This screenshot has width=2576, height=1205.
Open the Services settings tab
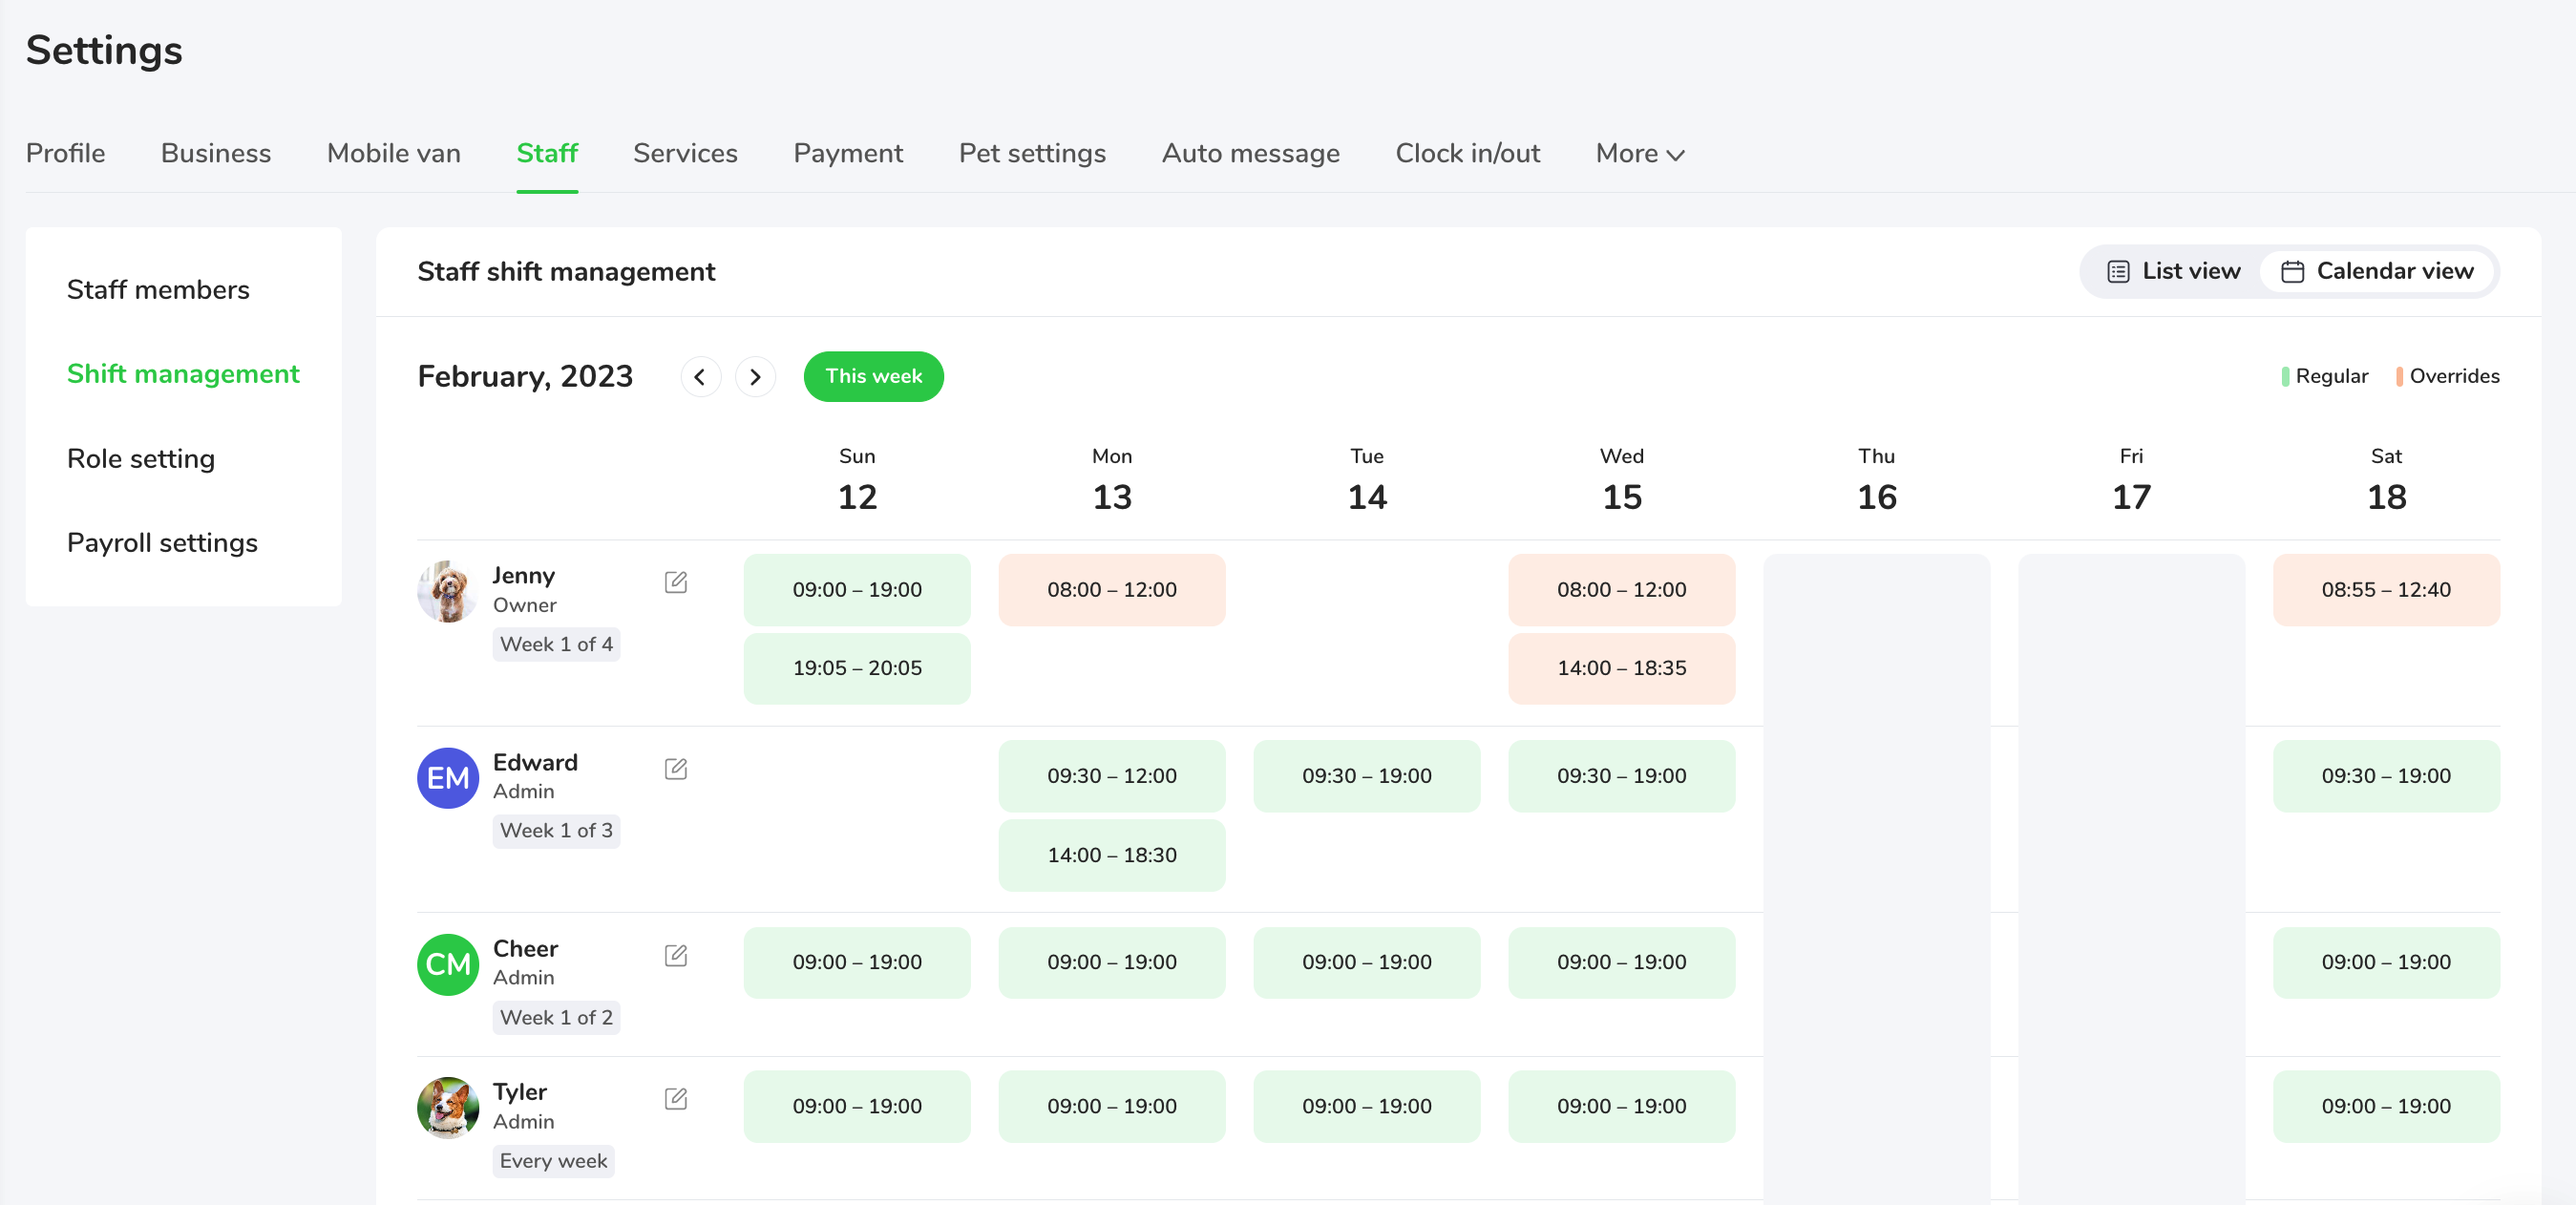point(685,153)
